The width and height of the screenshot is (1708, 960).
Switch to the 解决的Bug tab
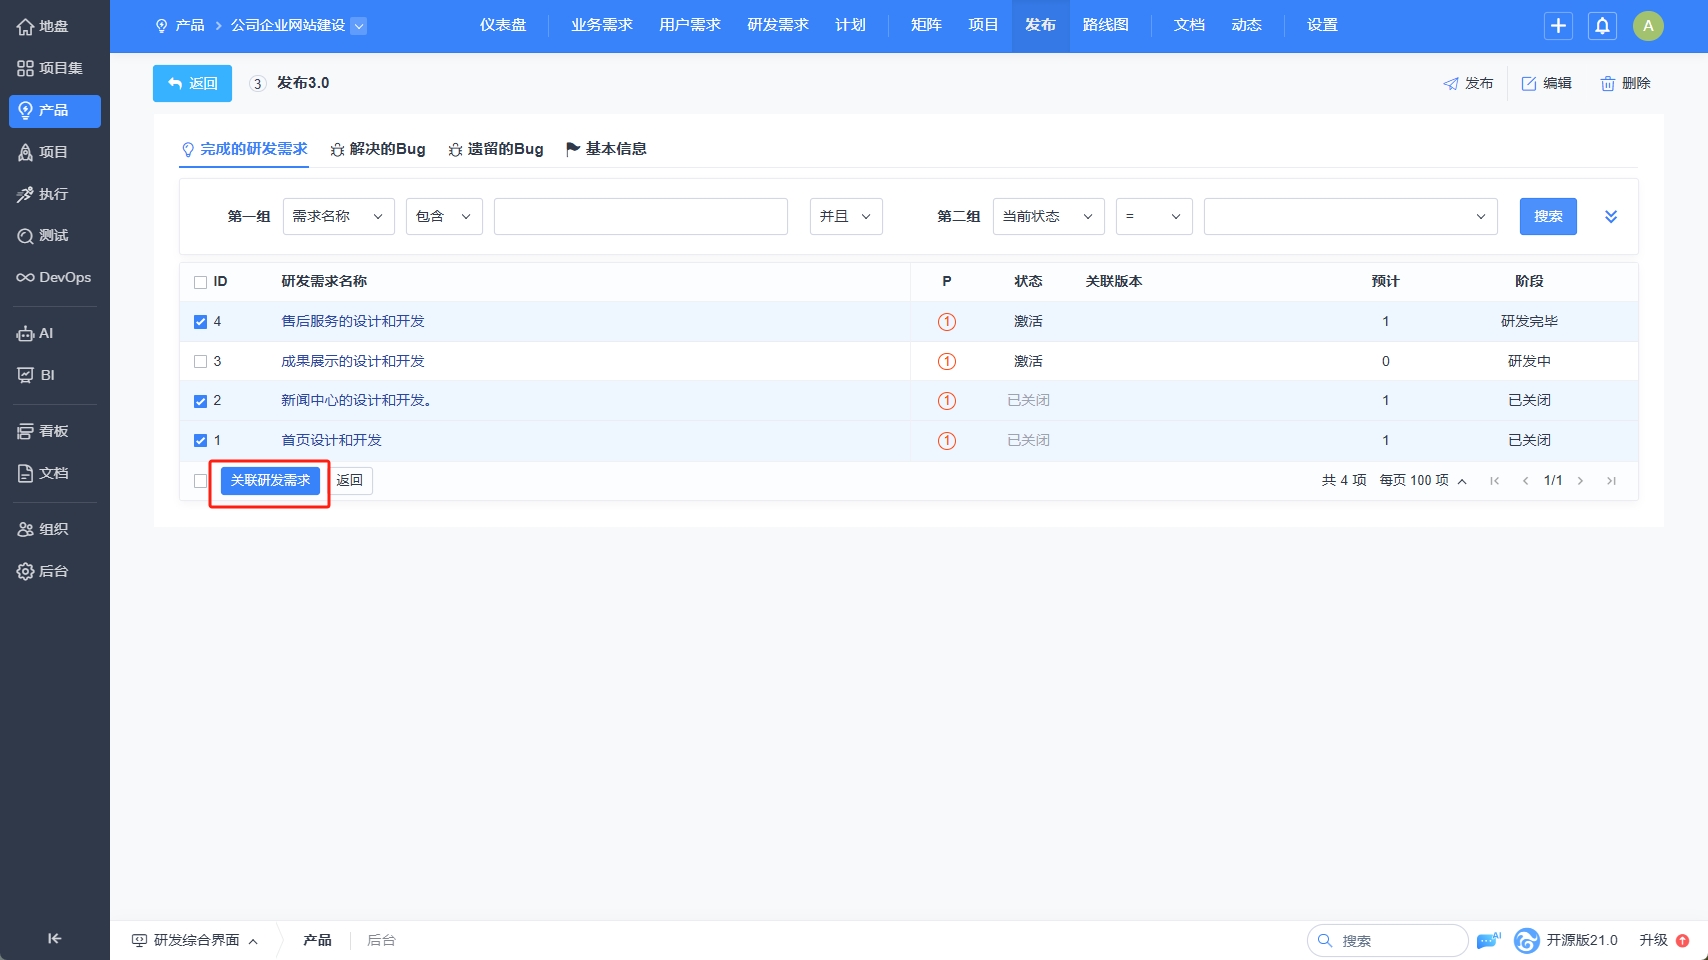[x=378, y=149]
